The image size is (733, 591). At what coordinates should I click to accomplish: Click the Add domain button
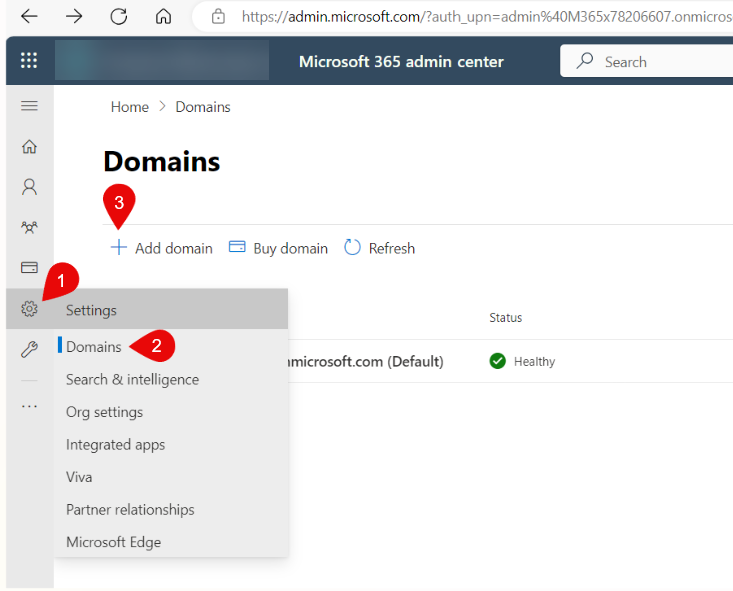161,248
